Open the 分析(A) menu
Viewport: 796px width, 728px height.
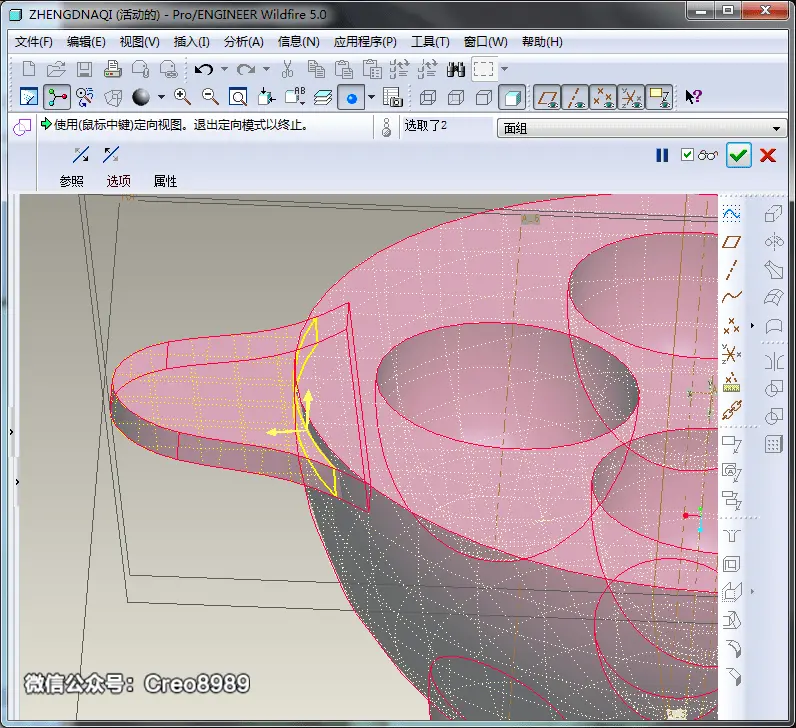[244, 42]
